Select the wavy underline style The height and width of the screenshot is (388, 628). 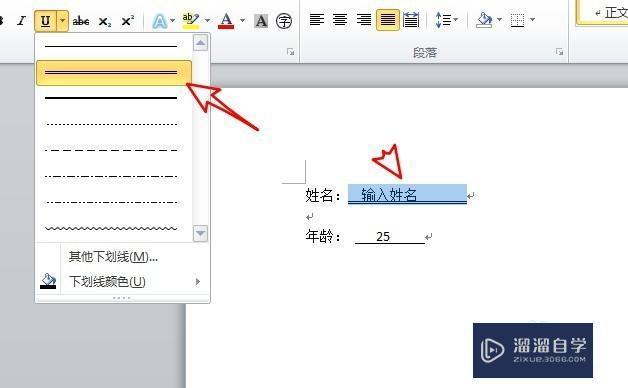coord(111,229)
